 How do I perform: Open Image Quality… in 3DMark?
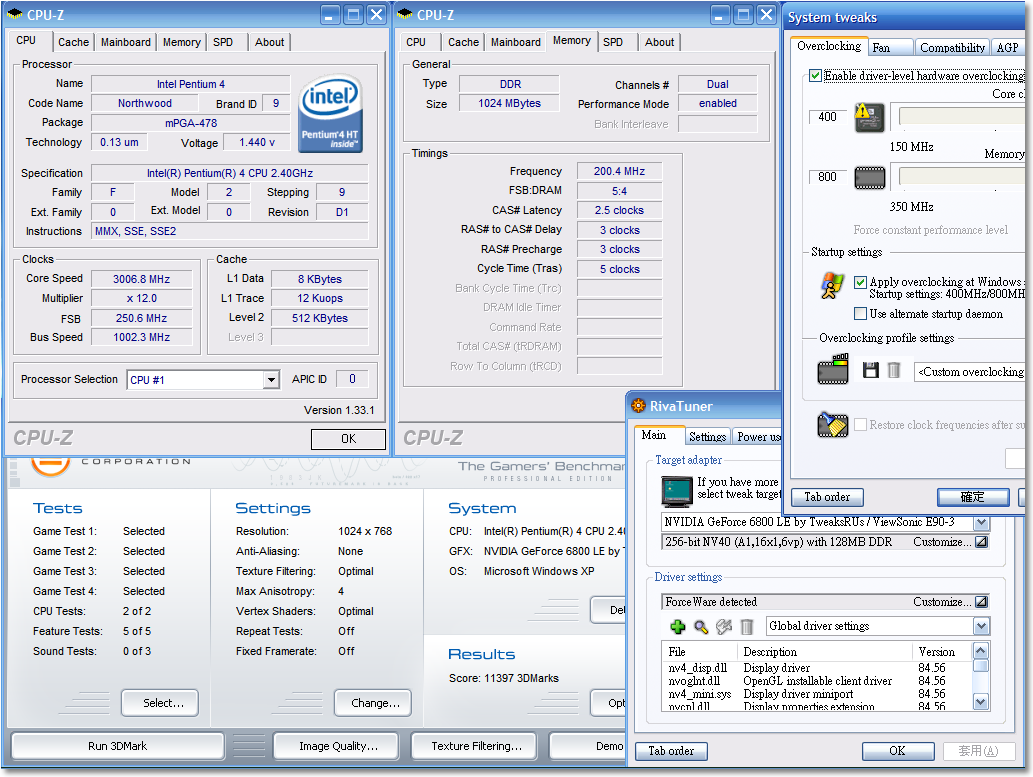(336, 746)
